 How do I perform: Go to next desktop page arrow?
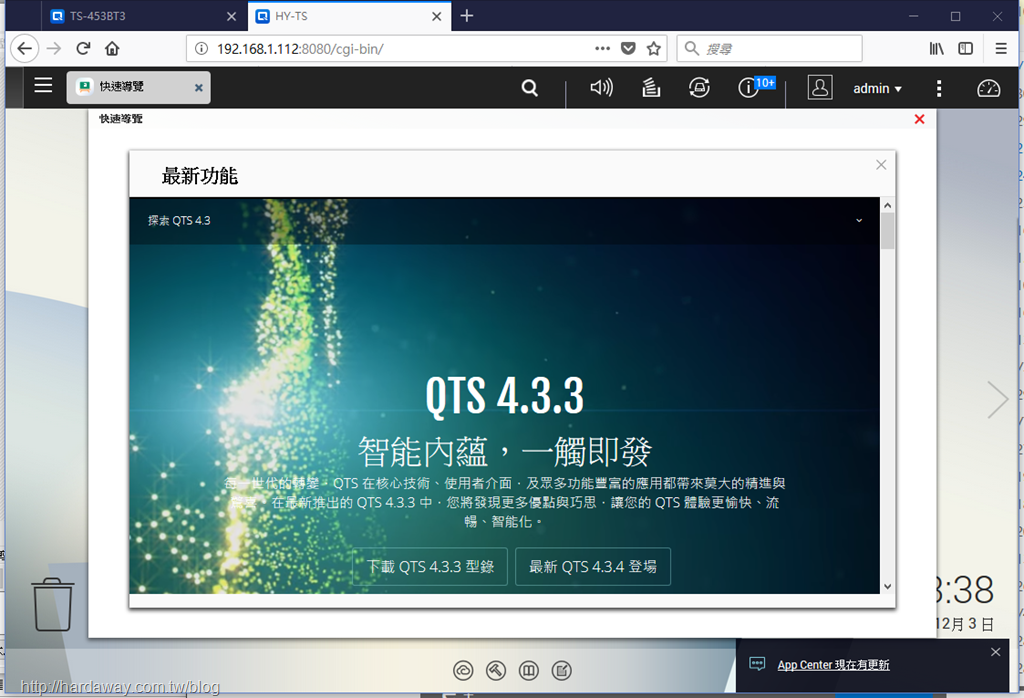(997, 399)
